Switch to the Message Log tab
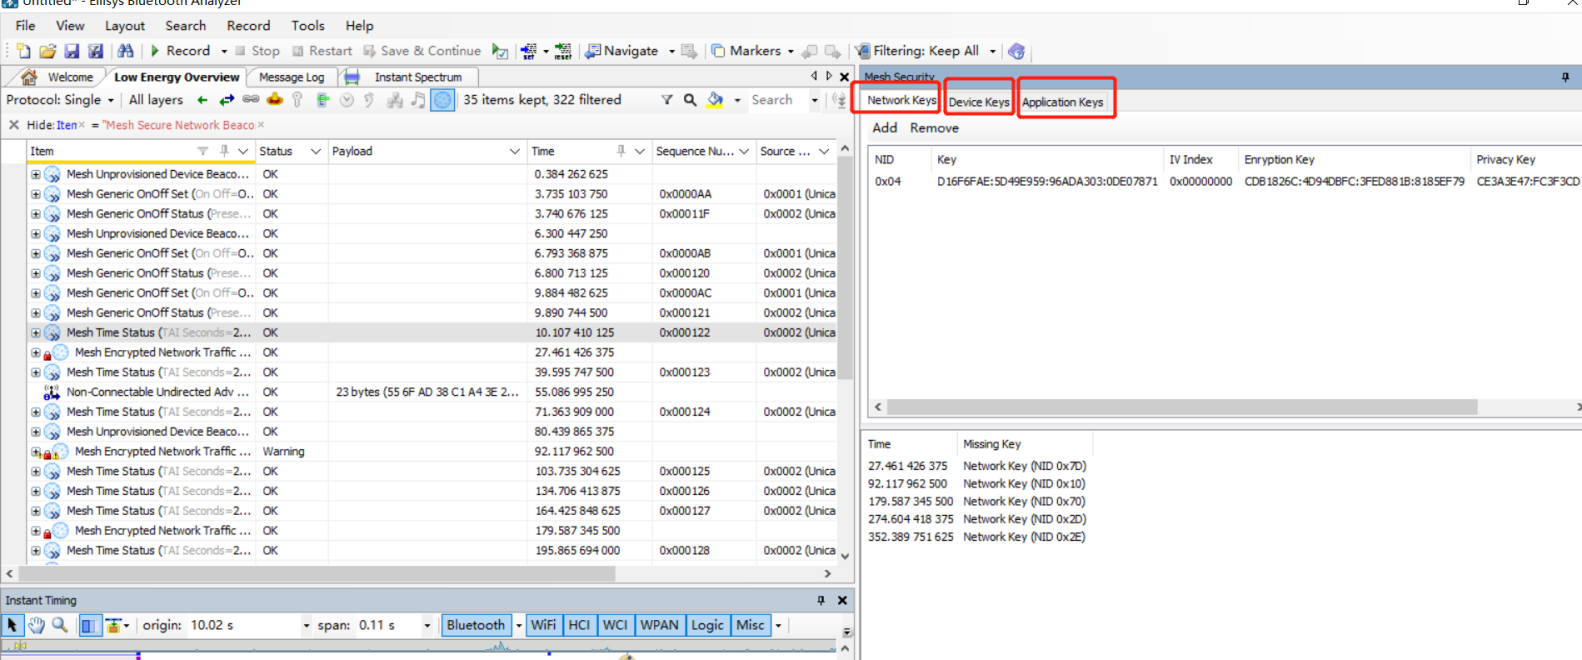1582x660 pixels. pos(291,77)
